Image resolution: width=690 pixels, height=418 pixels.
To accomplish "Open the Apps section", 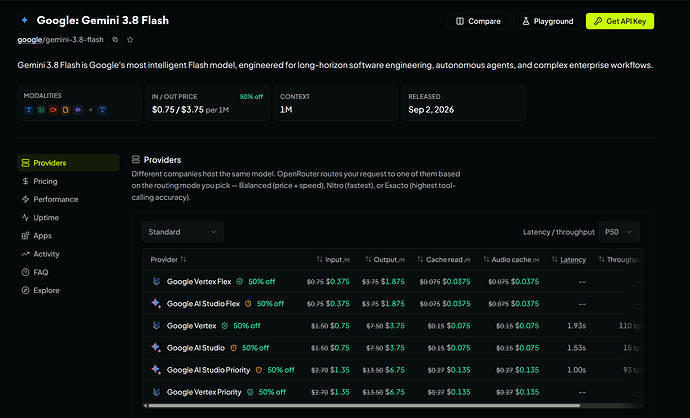I will 68,236.
